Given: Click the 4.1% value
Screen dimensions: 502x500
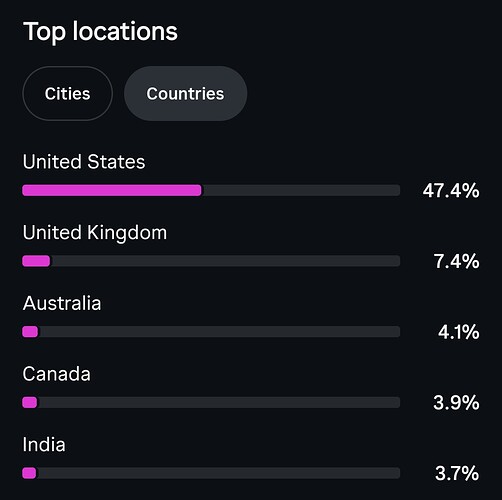Looking at the screenshot, I should coord(459,332).
